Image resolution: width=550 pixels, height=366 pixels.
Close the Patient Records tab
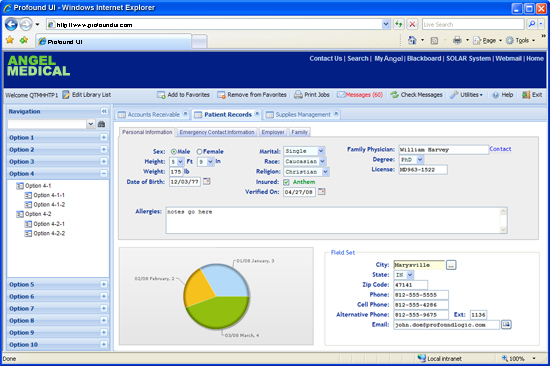click(257, 113)
